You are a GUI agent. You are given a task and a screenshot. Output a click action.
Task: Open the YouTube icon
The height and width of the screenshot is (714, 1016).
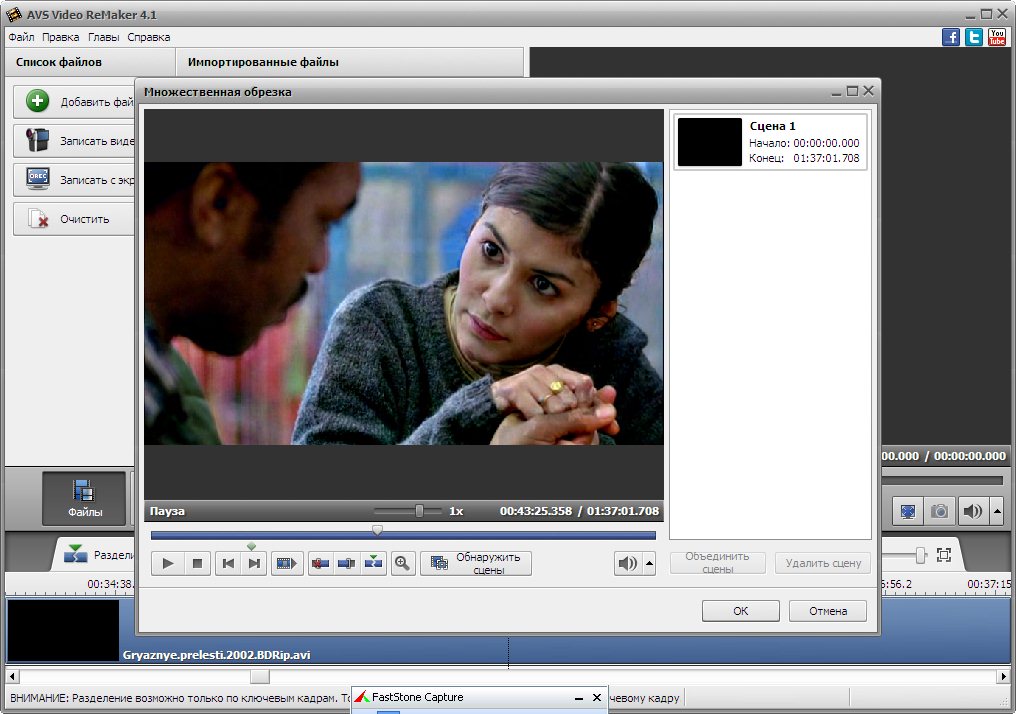(996, 37)
